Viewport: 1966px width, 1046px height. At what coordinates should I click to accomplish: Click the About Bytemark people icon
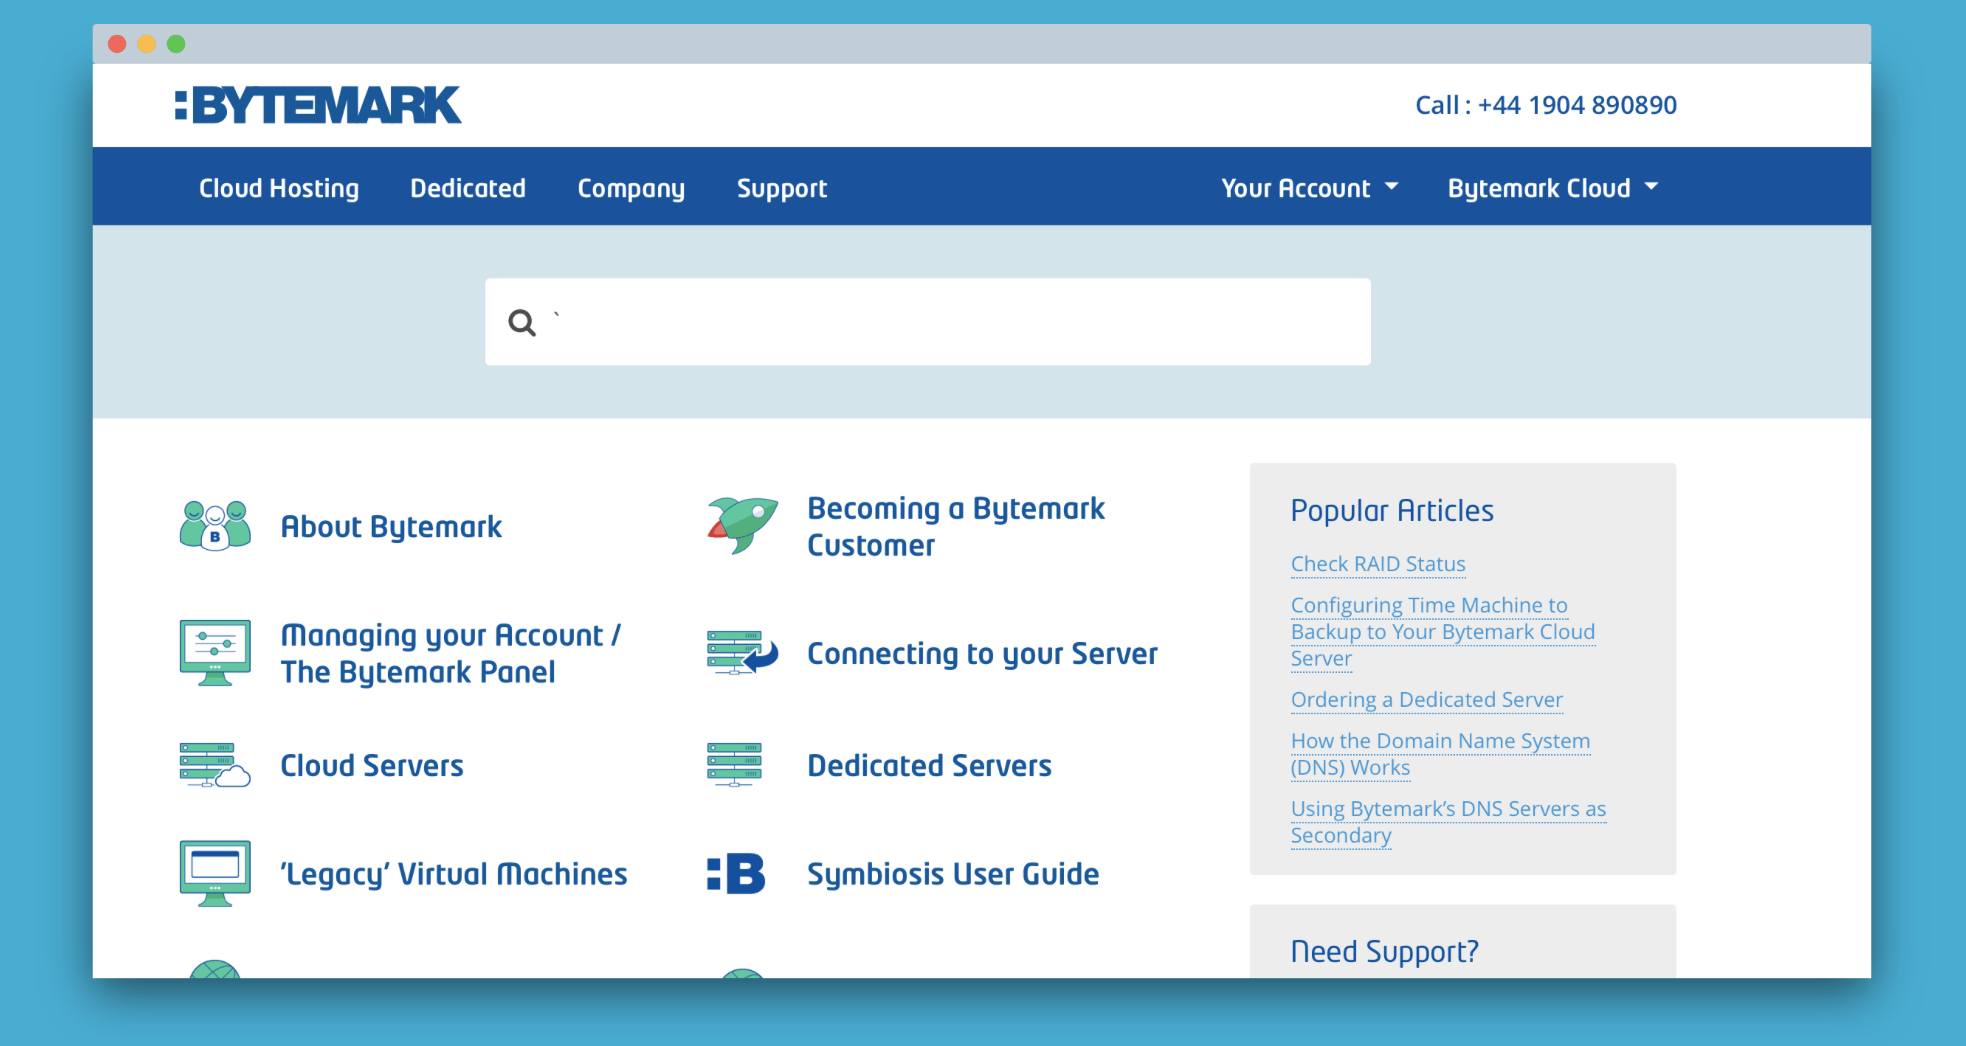tap(215, 526)
